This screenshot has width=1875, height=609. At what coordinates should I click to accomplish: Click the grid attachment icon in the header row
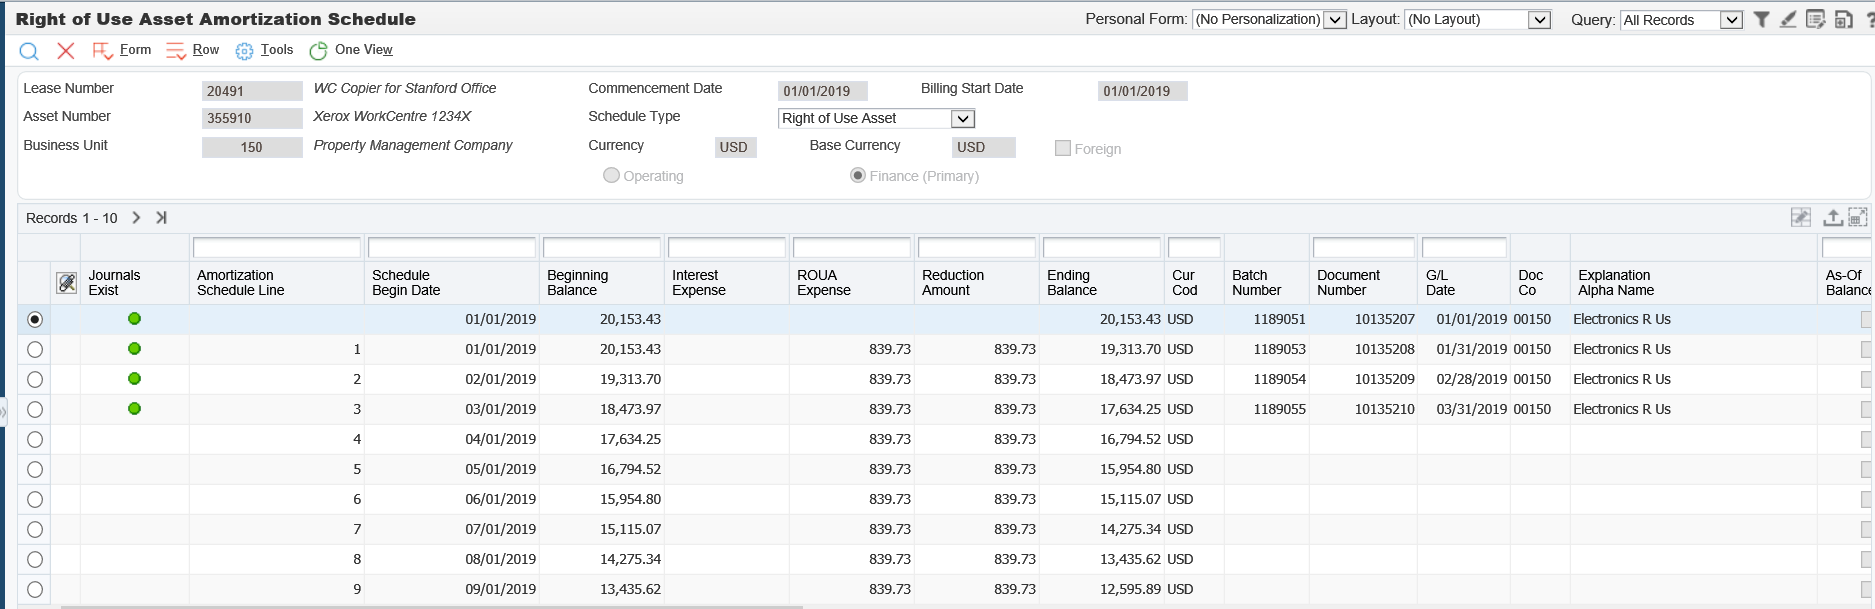(66, 283)
